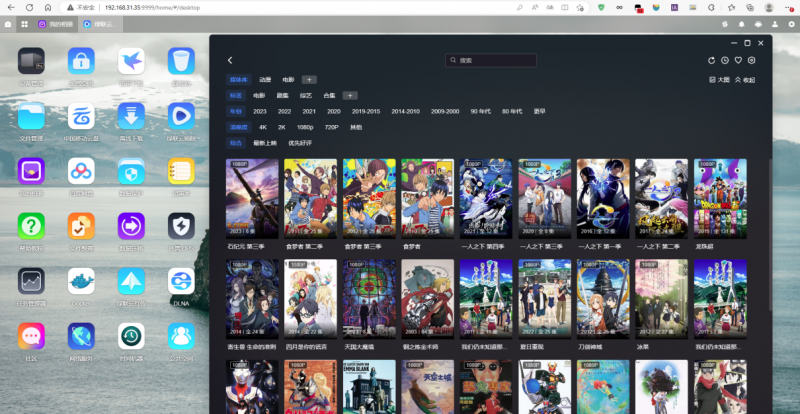The width and height of the screenshot is (800, 414).
Task: Open the external UPS shield icon
Action: pos(181,226)
